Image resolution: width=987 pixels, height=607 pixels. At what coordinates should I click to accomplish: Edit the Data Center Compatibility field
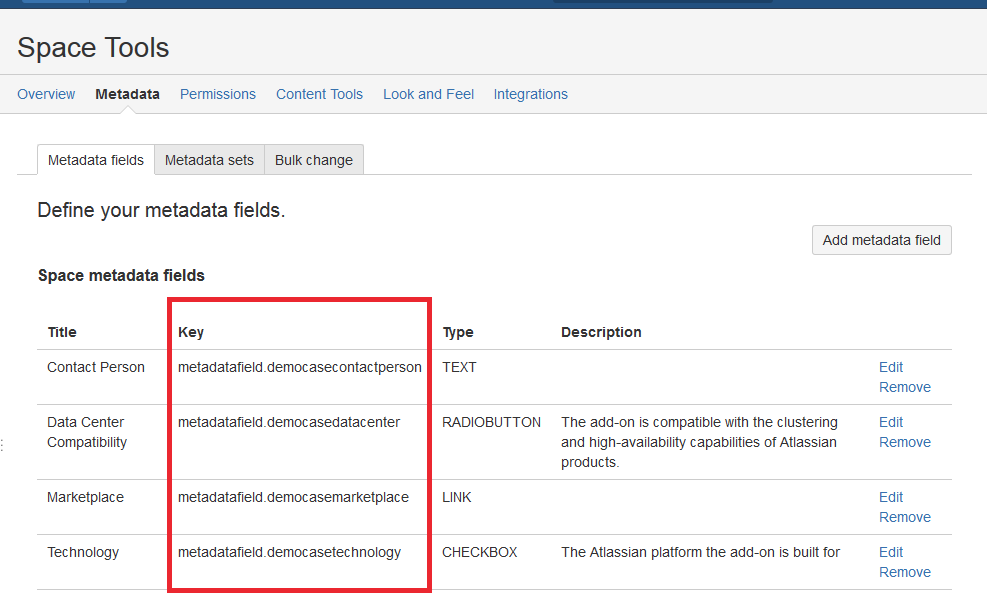tap(891, 422)
